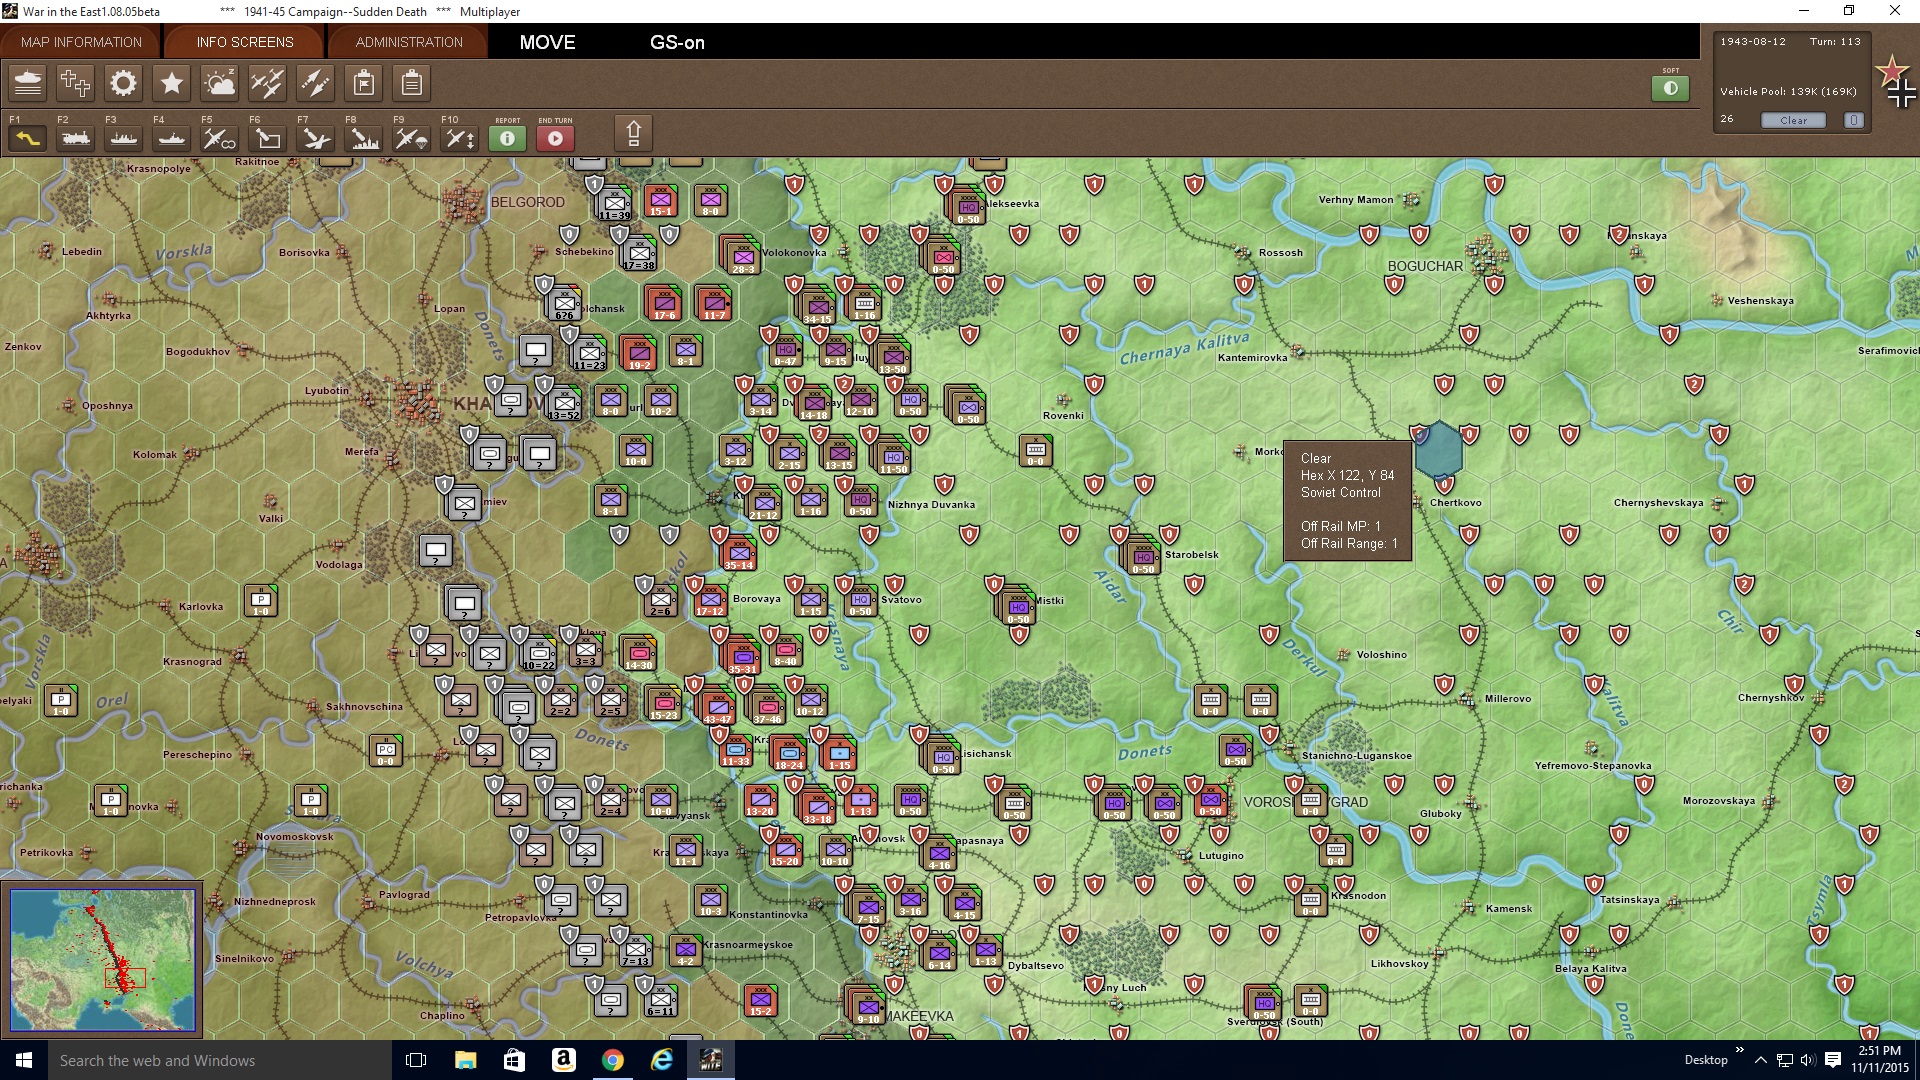The width and height of the screenshot is (1920, 1080).
Task: Click the Kantemirovka town label
Action: [1252, 358]
